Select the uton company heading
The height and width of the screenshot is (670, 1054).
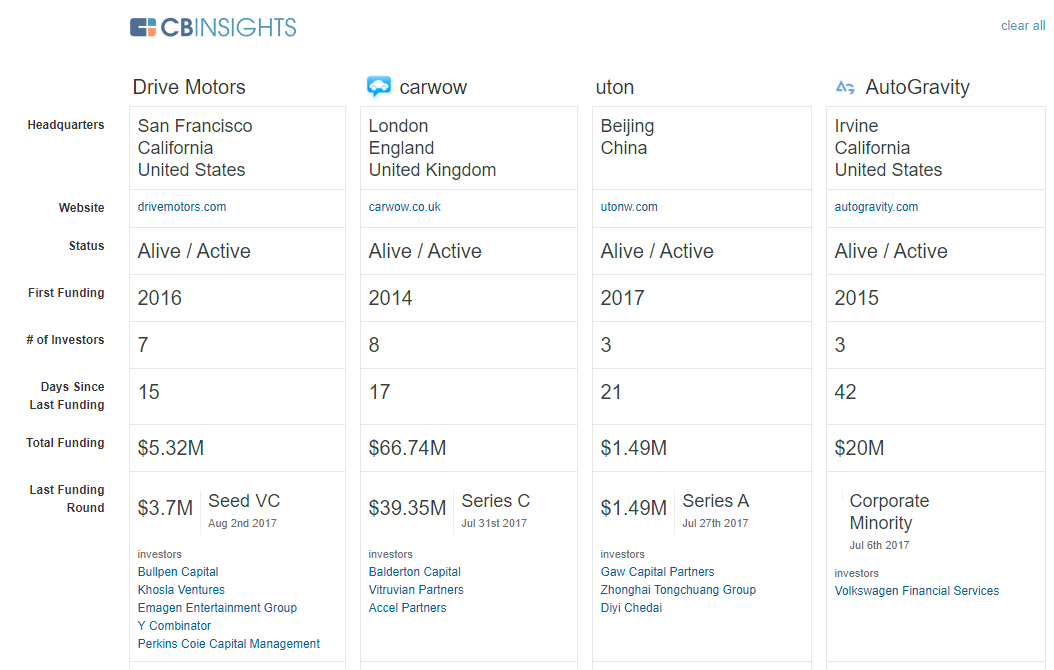click(614, 87)
